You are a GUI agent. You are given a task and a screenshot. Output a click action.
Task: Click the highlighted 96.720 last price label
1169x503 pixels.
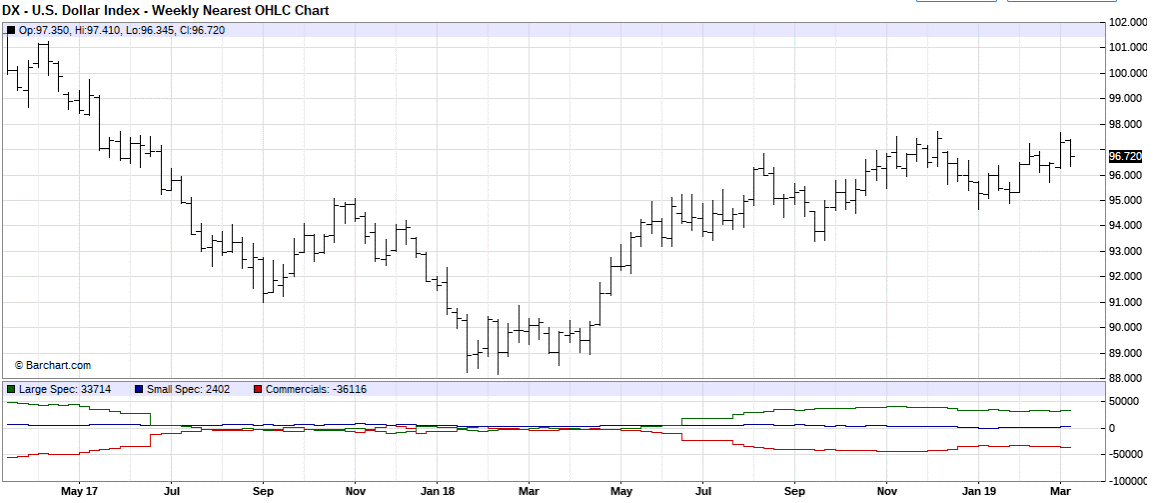pyautogui.click(x=1125, y=156)
